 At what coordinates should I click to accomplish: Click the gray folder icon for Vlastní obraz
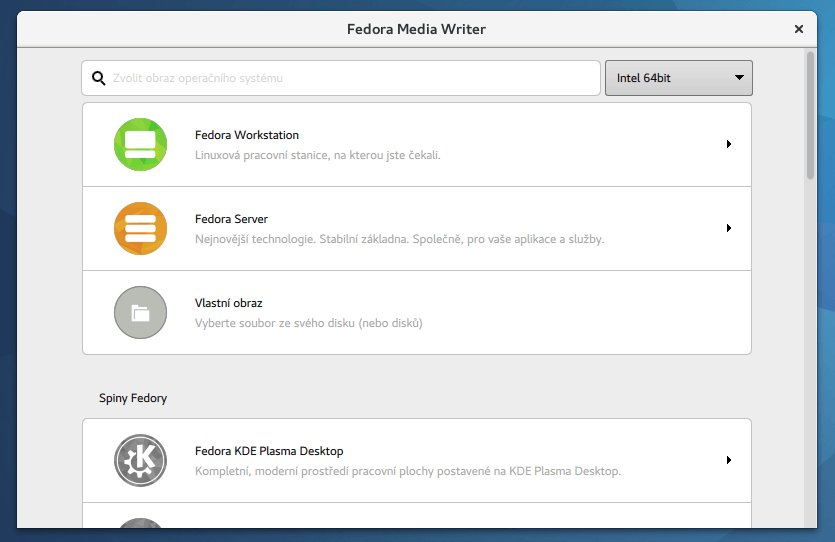(140, 312)
